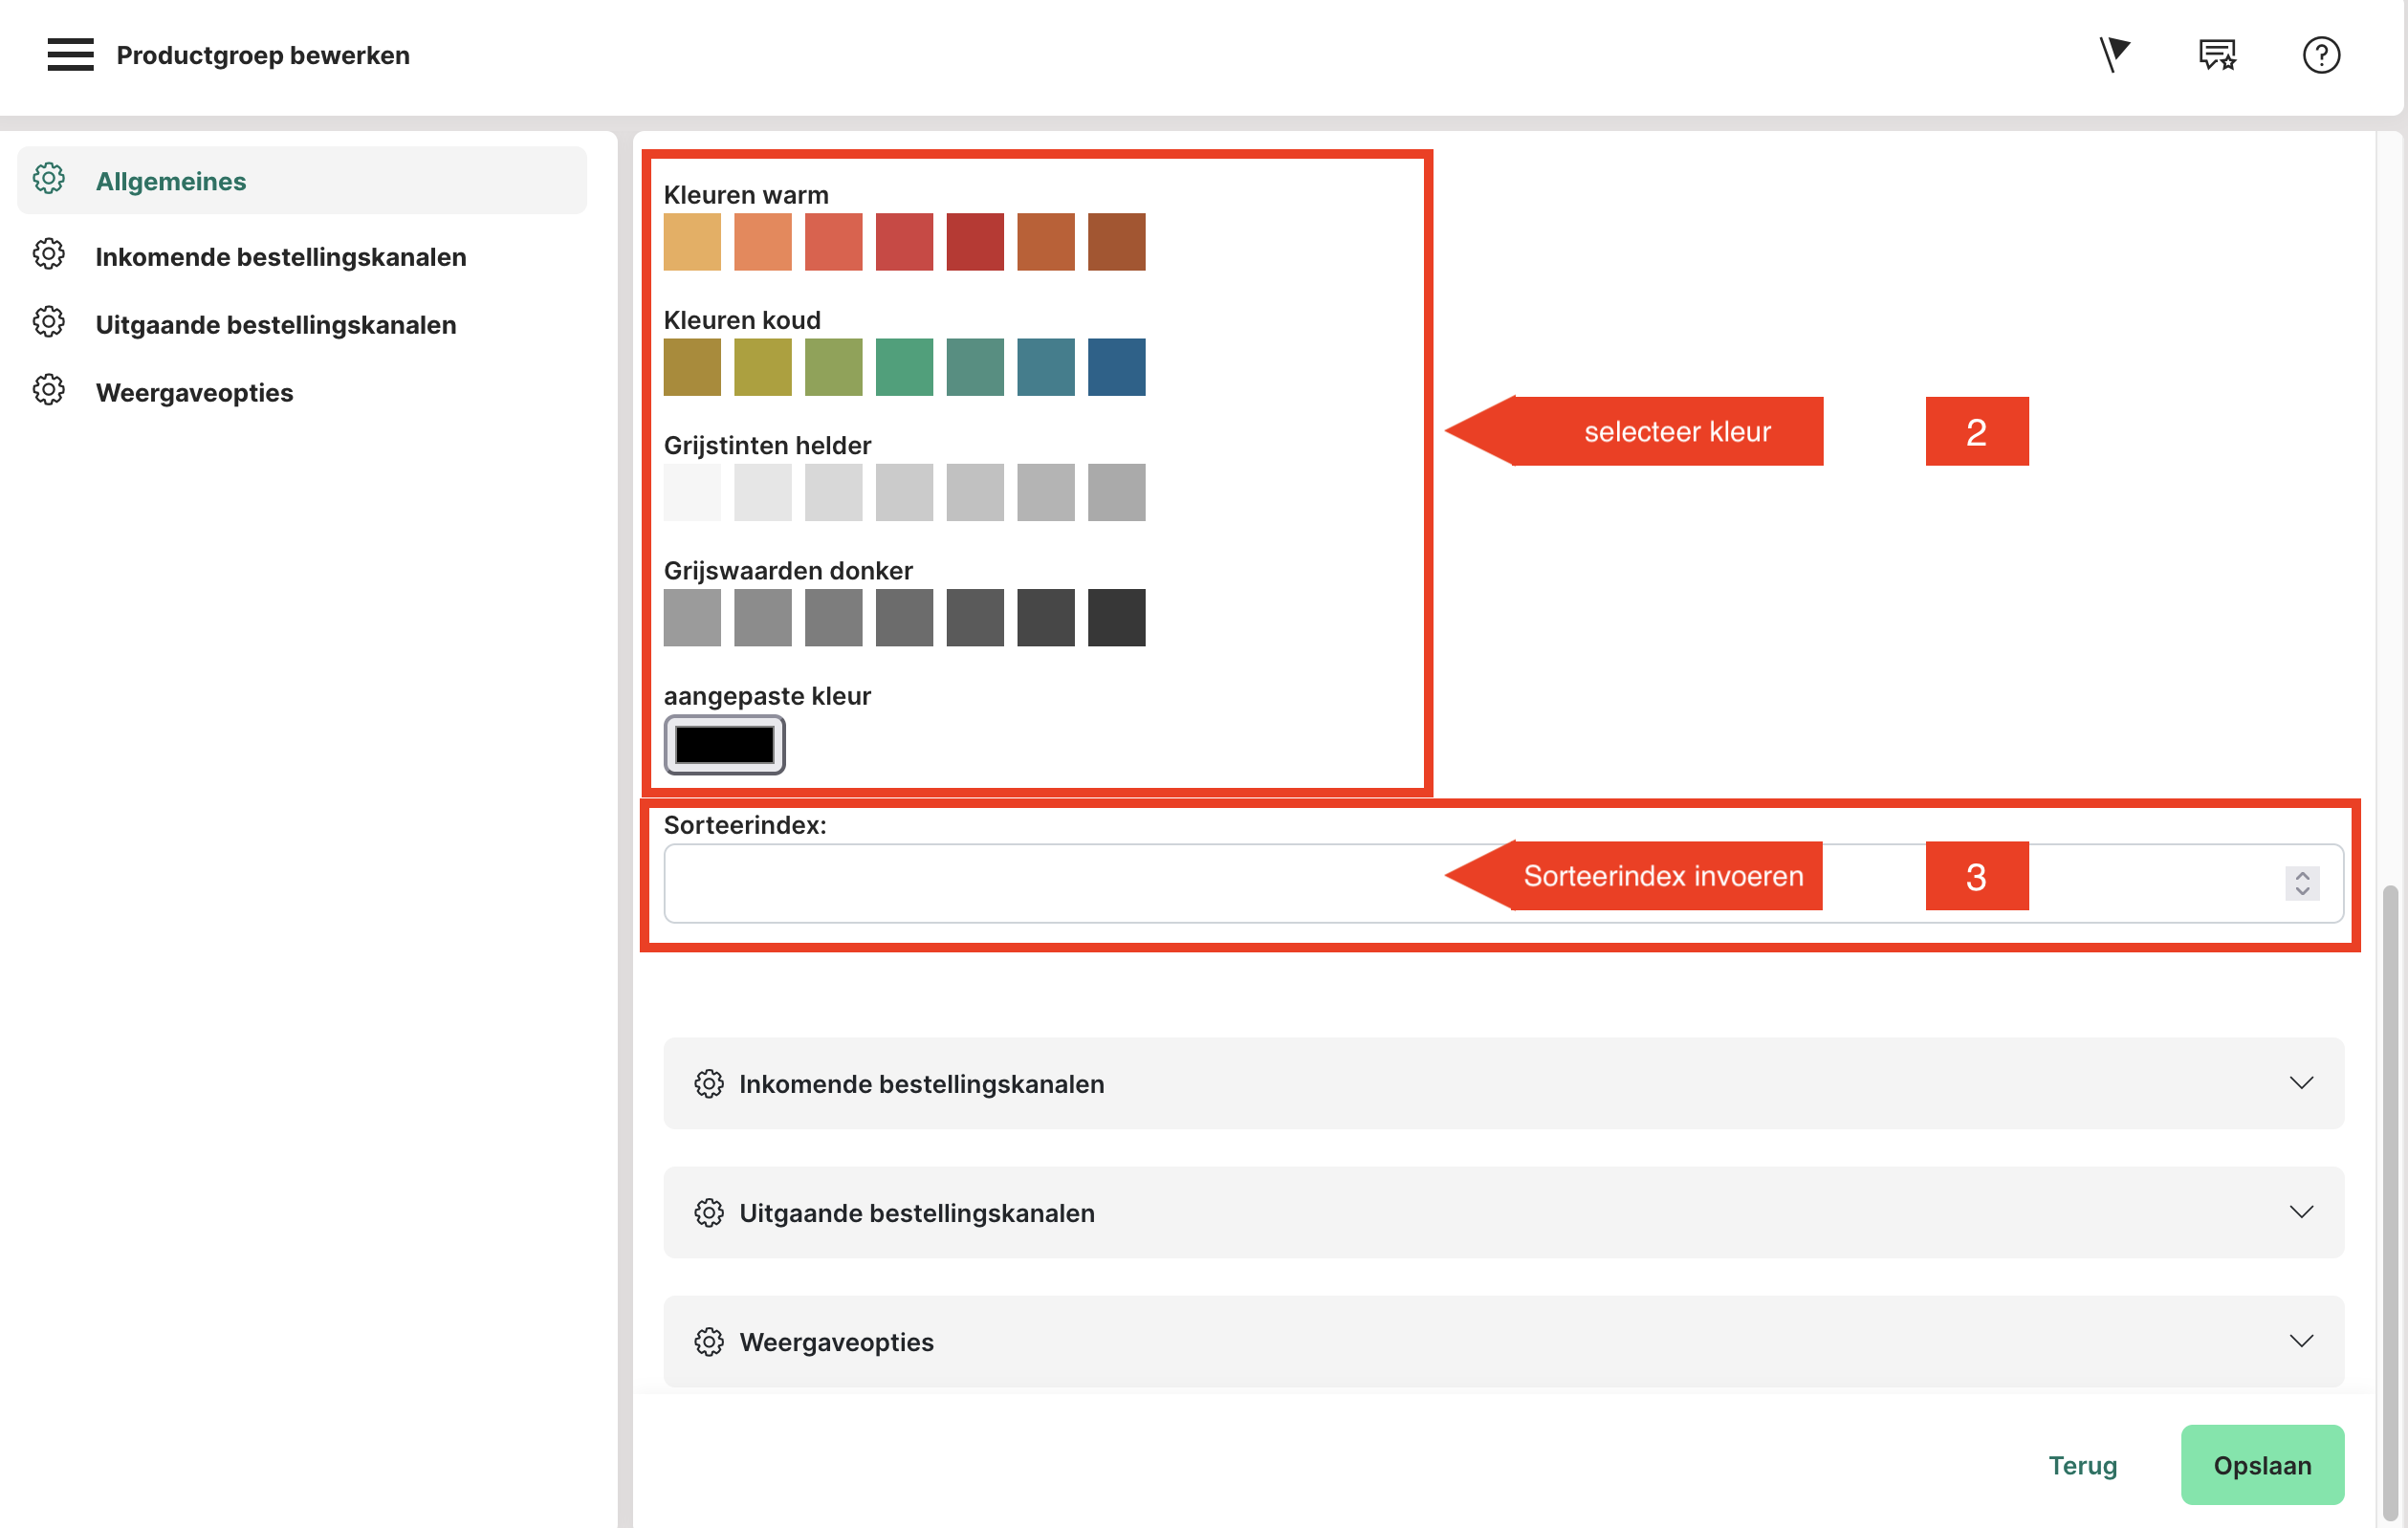Click gear icon in Uitgaande bestellingskanalen panel
Image resolution: width=2408 pixels, height=1528 pixels.
click(709, 1213)
